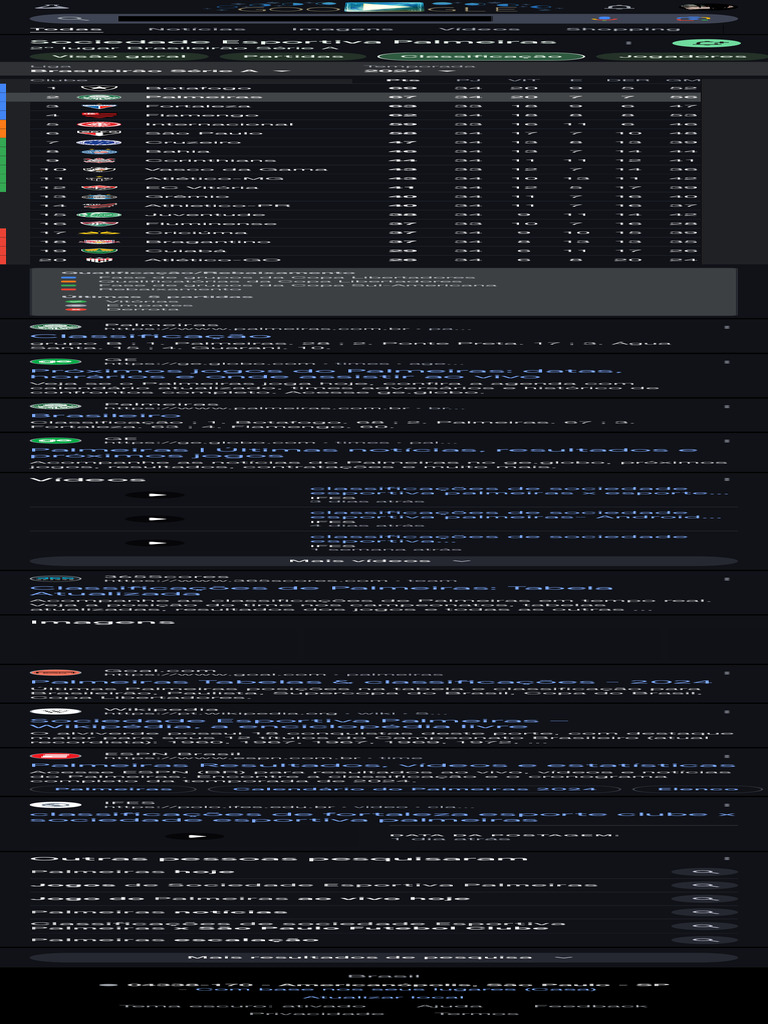Play the first video thumbnail in Vídeos

pyautogui.click(x=155, y=495)
